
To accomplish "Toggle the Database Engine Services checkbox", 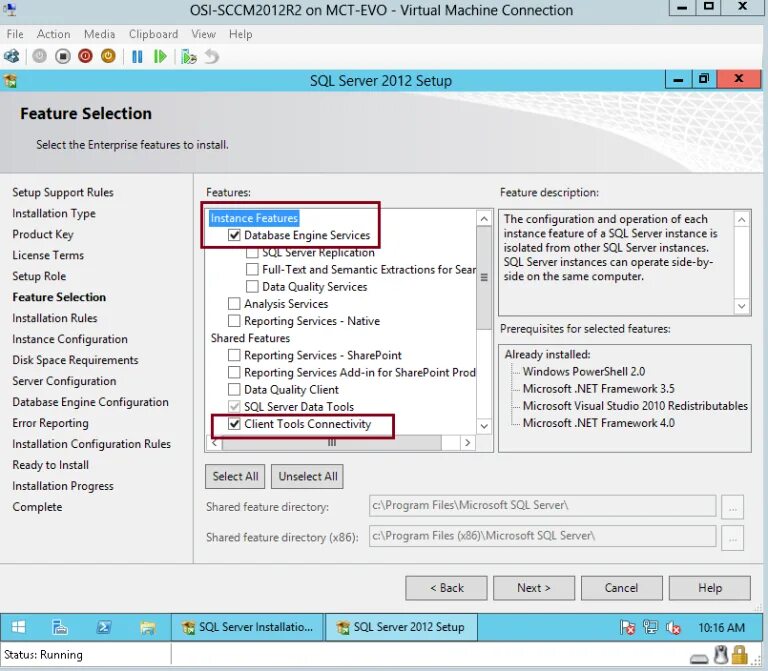I will point(234,235).
